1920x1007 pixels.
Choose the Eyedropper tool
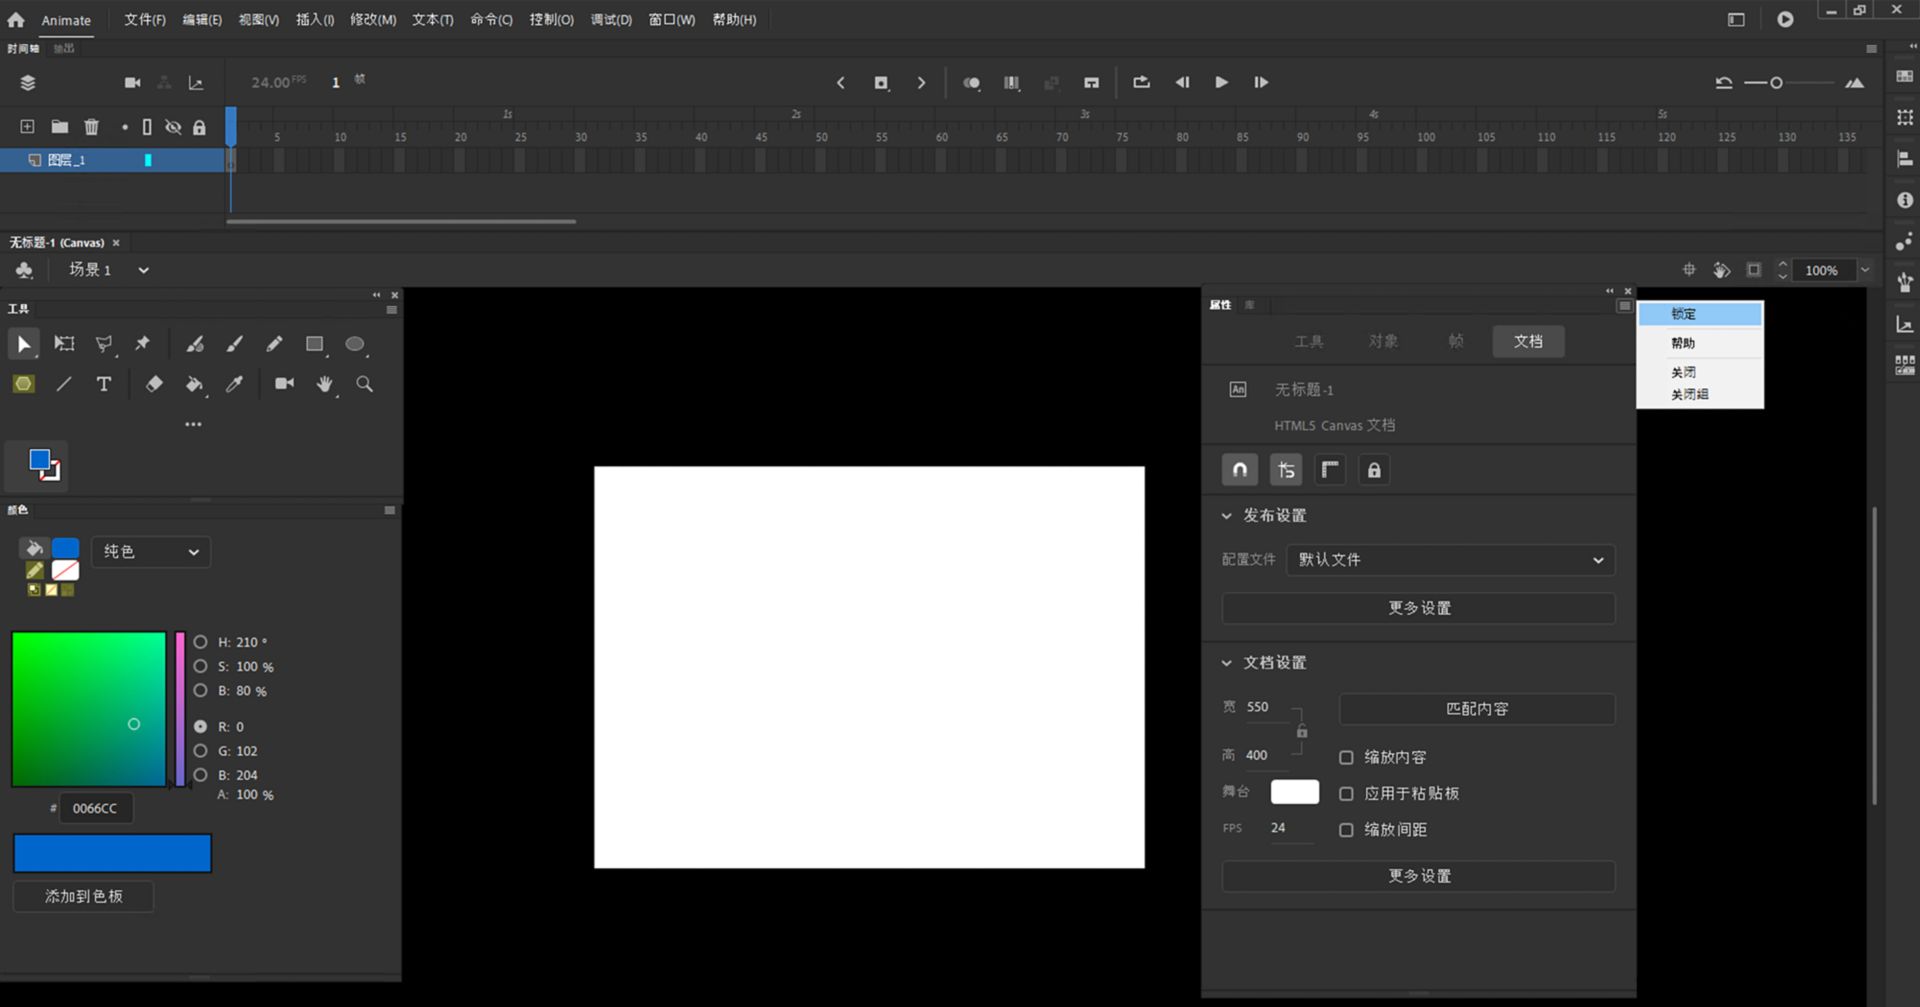[x=235, y=384]
